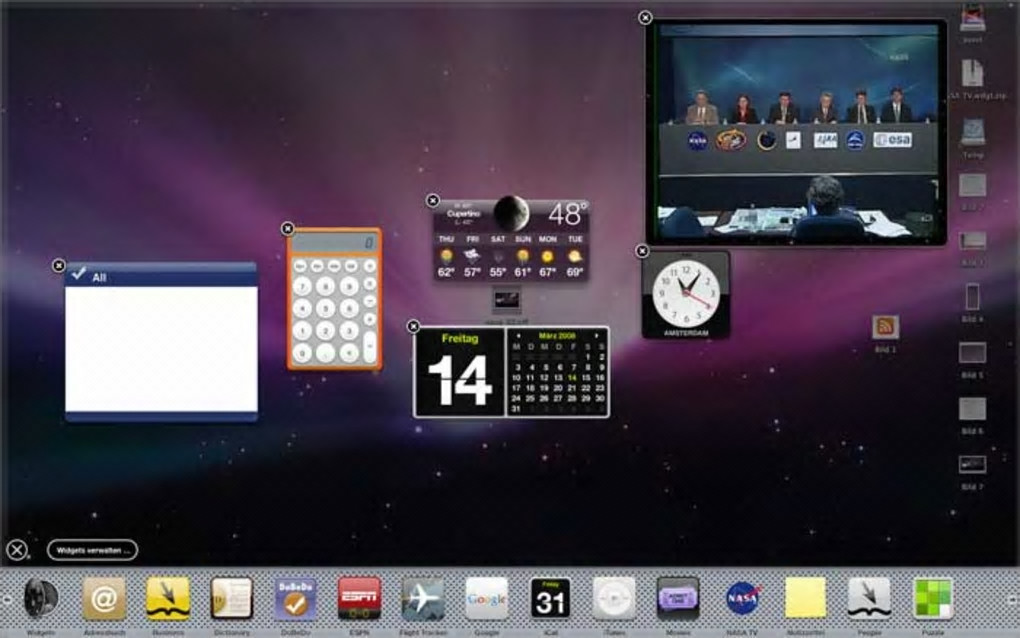Click the checkmark icon in the DoBeDo header
Viewport: 1020px width, 638px height.
click(79, 273)
